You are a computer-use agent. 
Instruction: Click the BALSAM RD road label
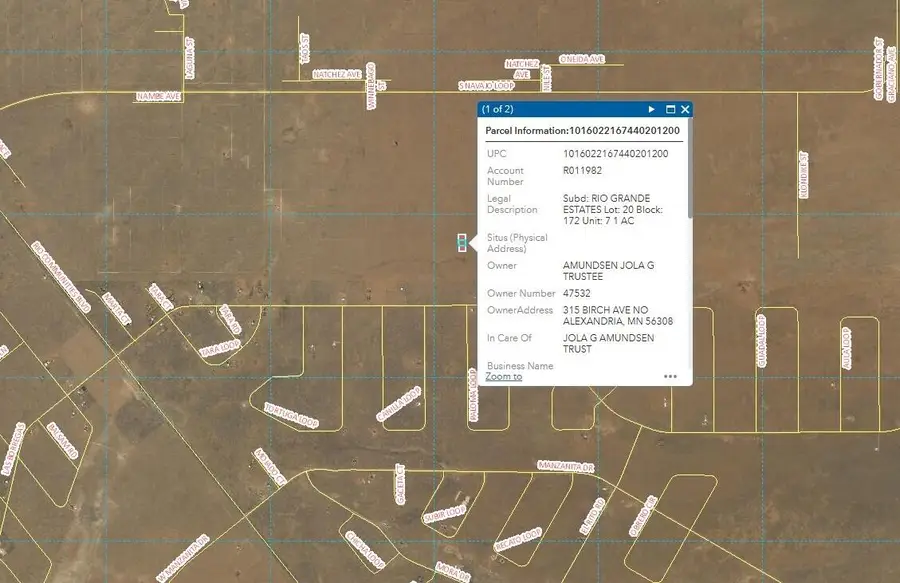(63, 441)
